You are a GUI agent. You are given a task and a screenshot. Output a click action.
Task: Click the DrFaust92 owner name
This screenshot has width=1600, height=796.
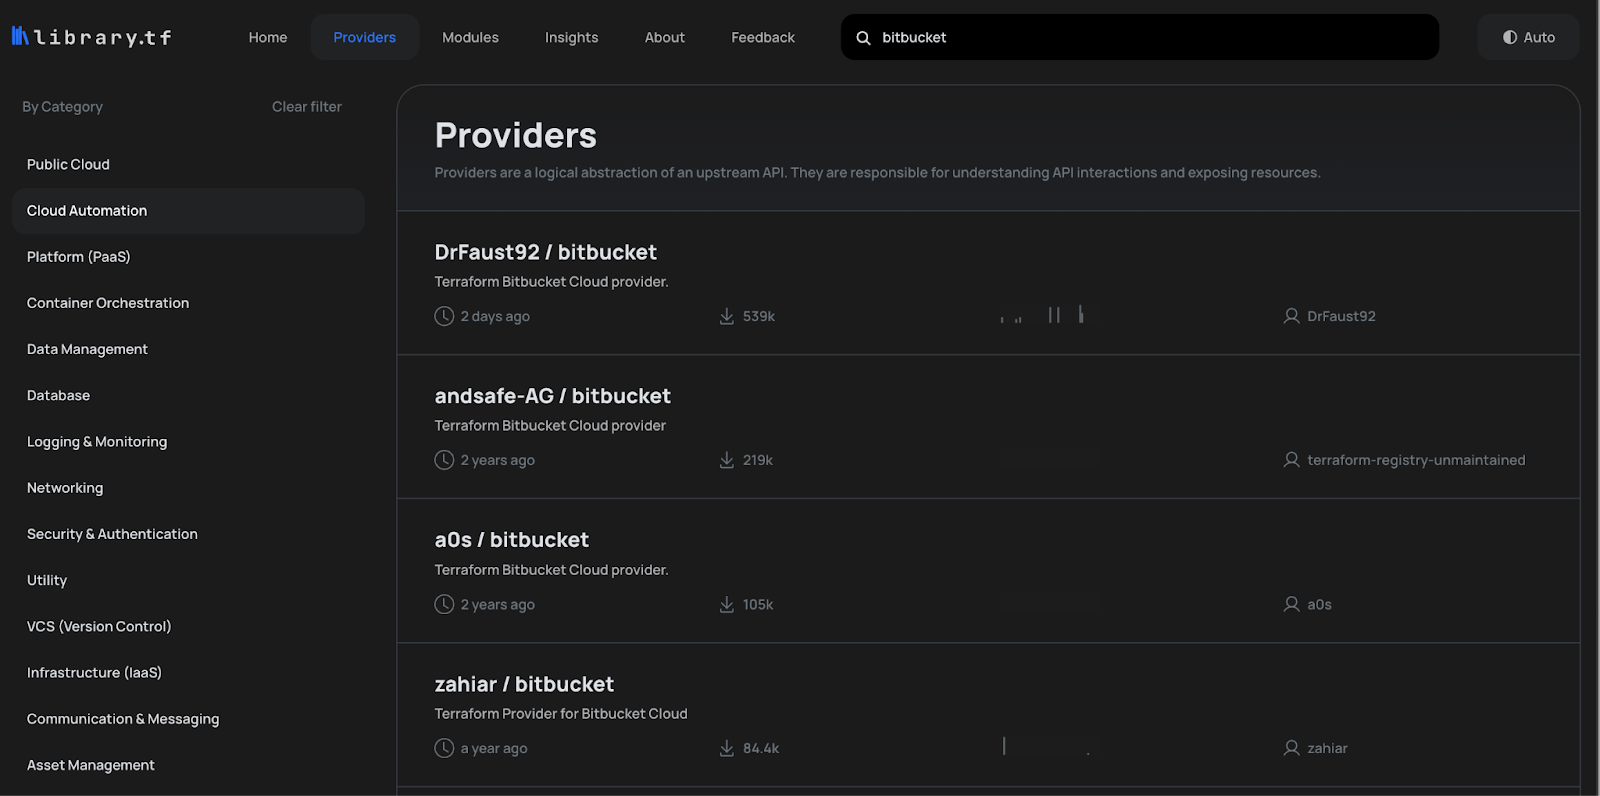1341,316
